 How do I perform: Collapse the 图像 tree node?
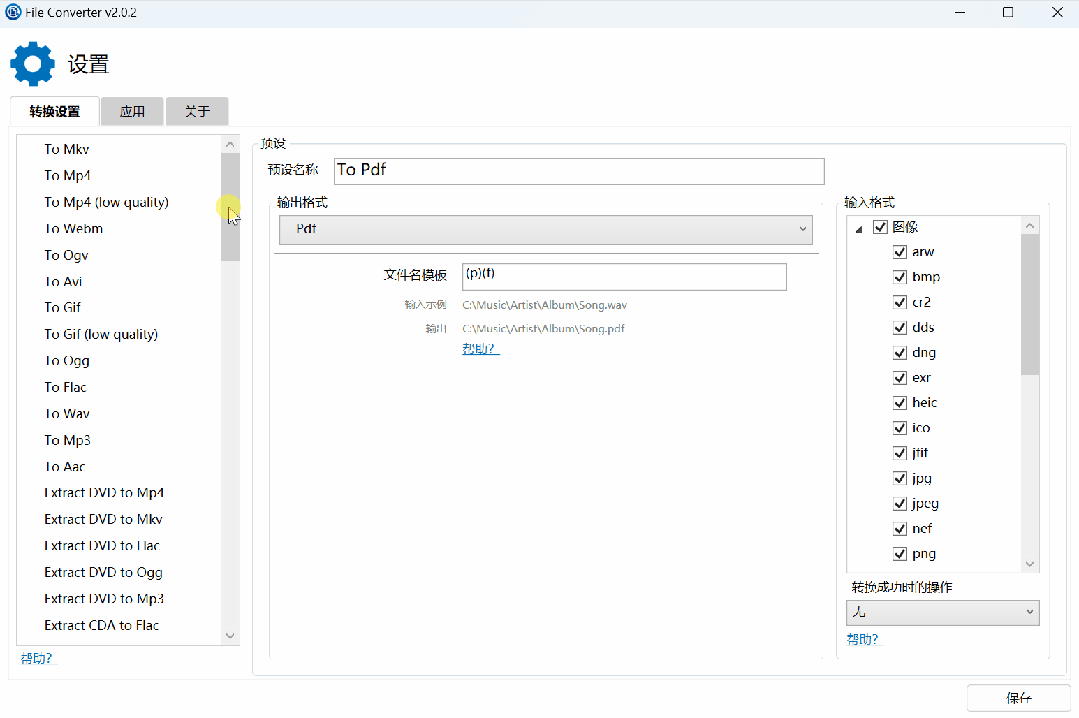tap(859, 228)
